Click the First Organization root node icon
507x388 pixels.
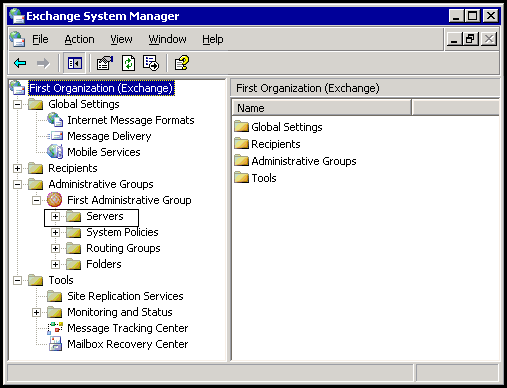pos(17,88)
